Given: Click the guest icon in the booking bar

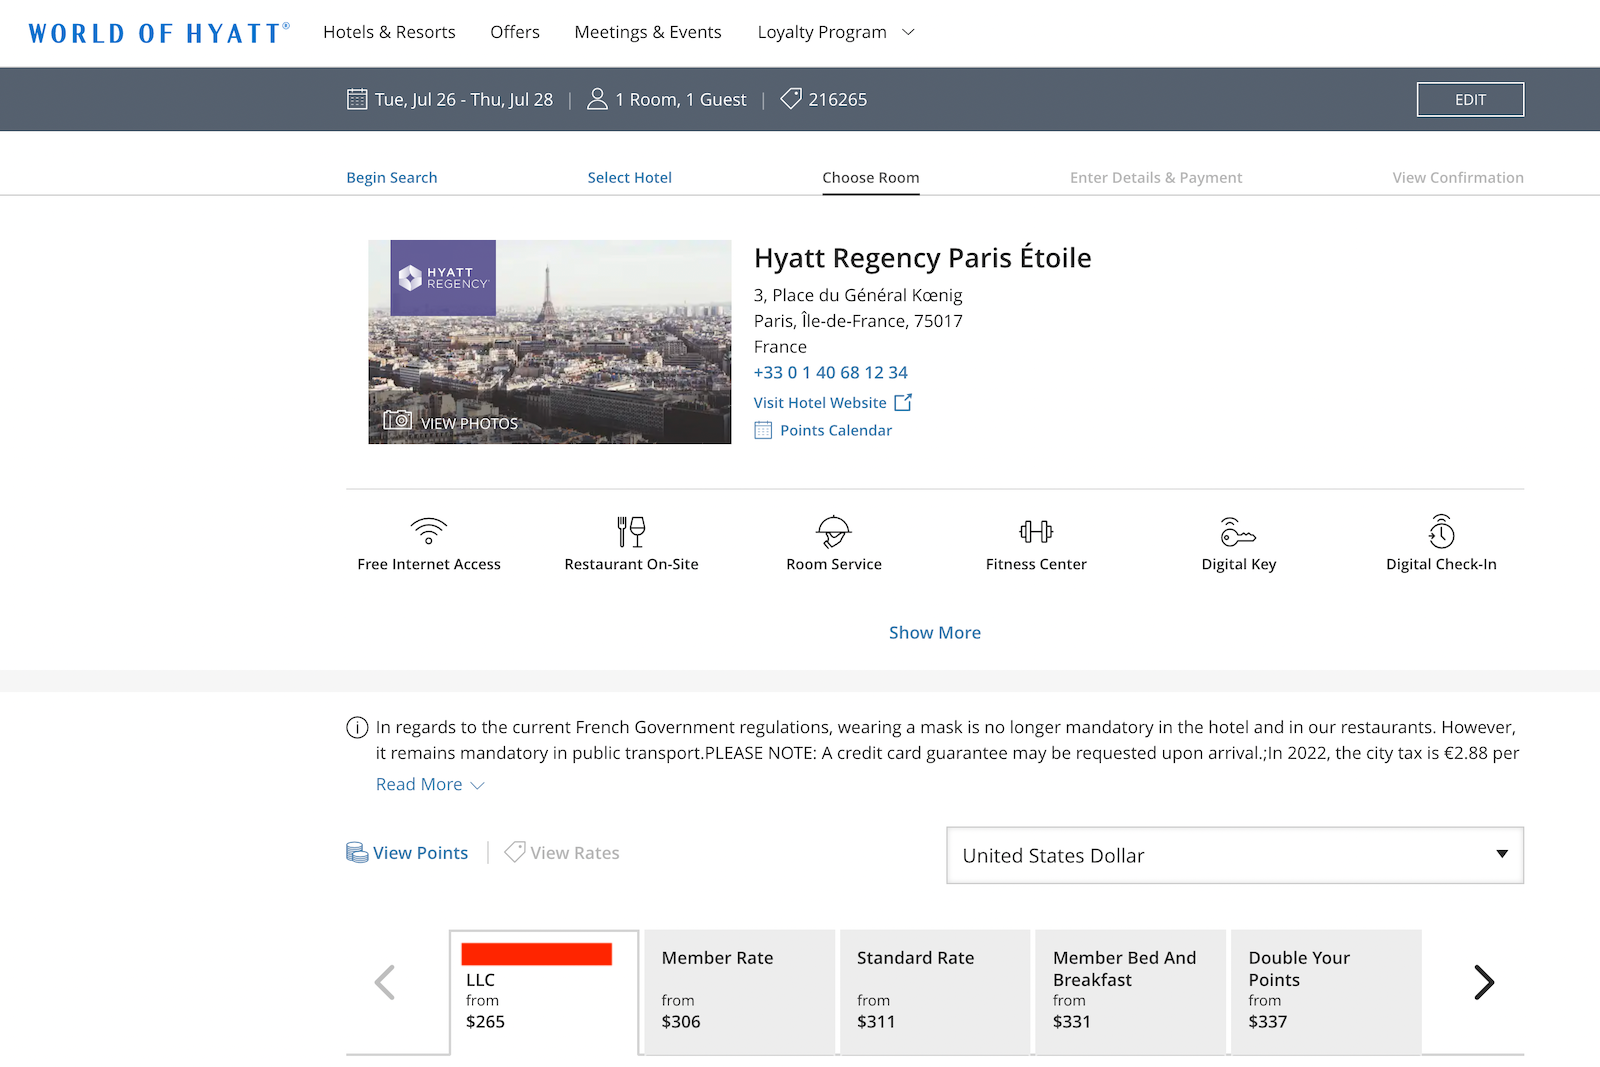Looking at the screenshot, I should click(597, 99).
